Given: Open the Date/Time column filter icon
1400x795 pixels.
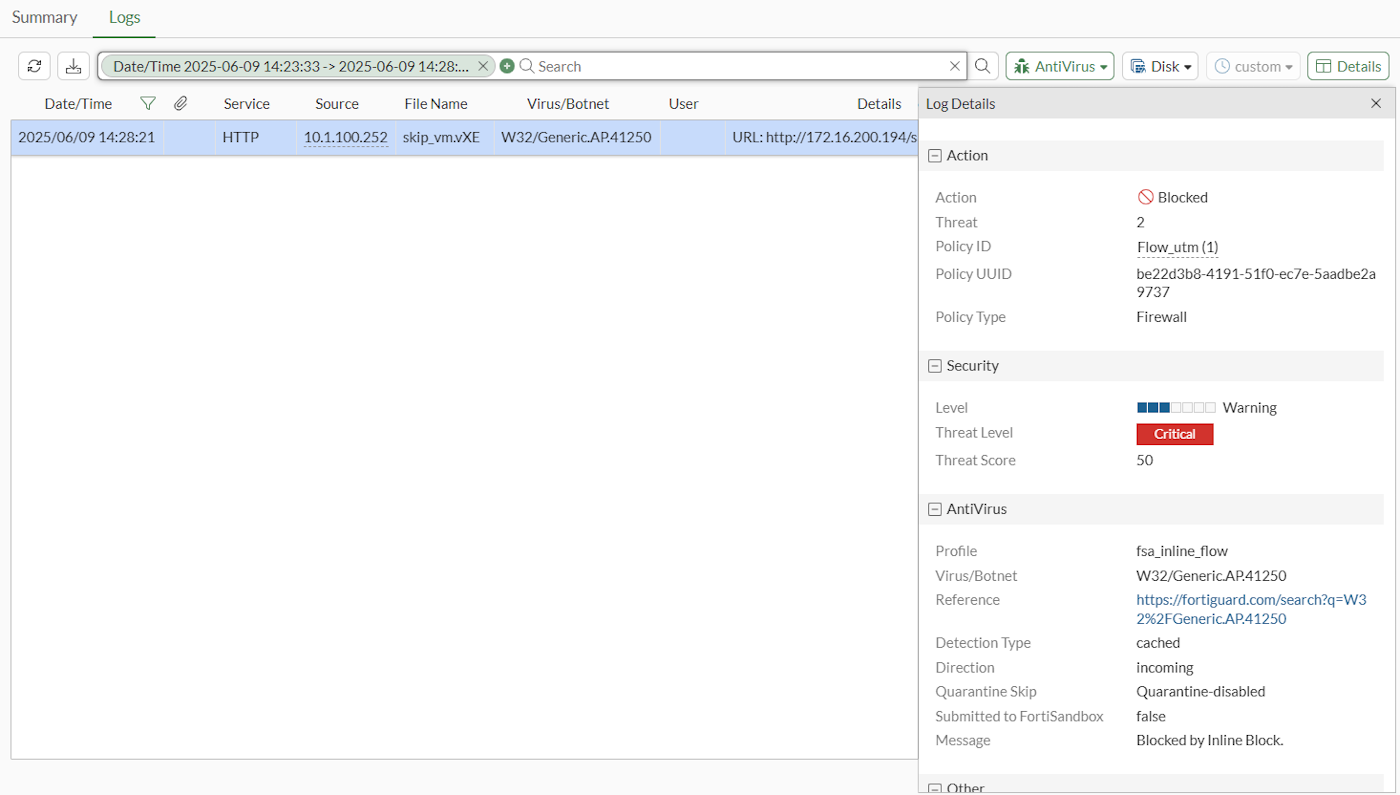Looking at the screenshot, I should 147,103.
